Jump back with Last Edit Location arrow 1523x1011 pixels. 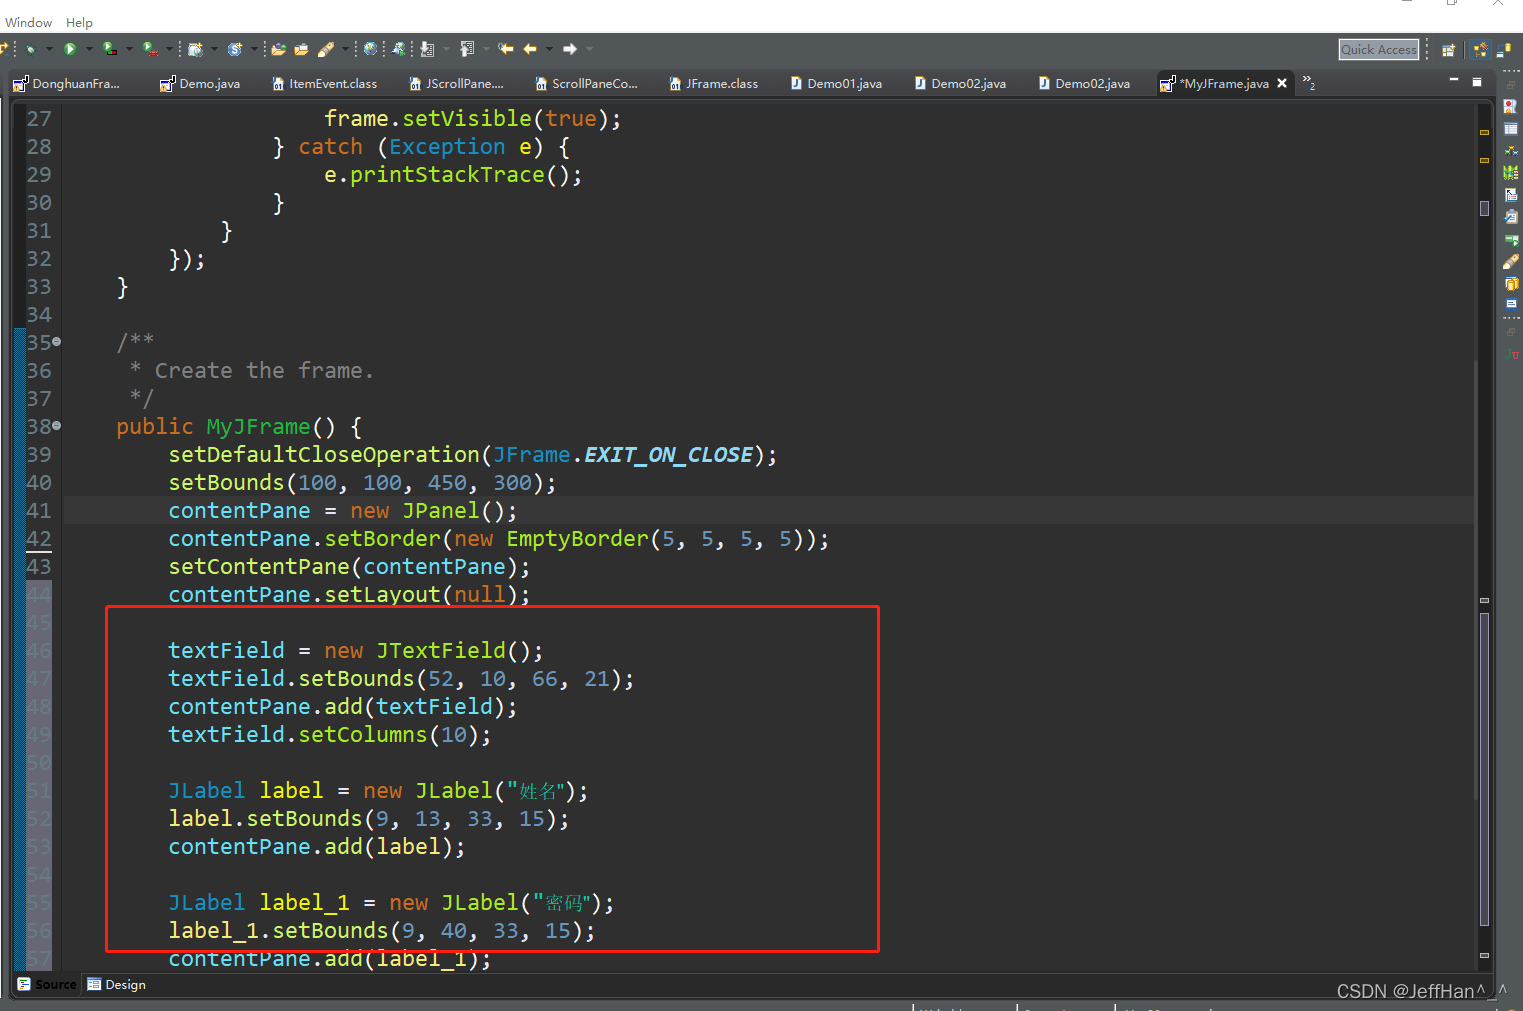506,48
